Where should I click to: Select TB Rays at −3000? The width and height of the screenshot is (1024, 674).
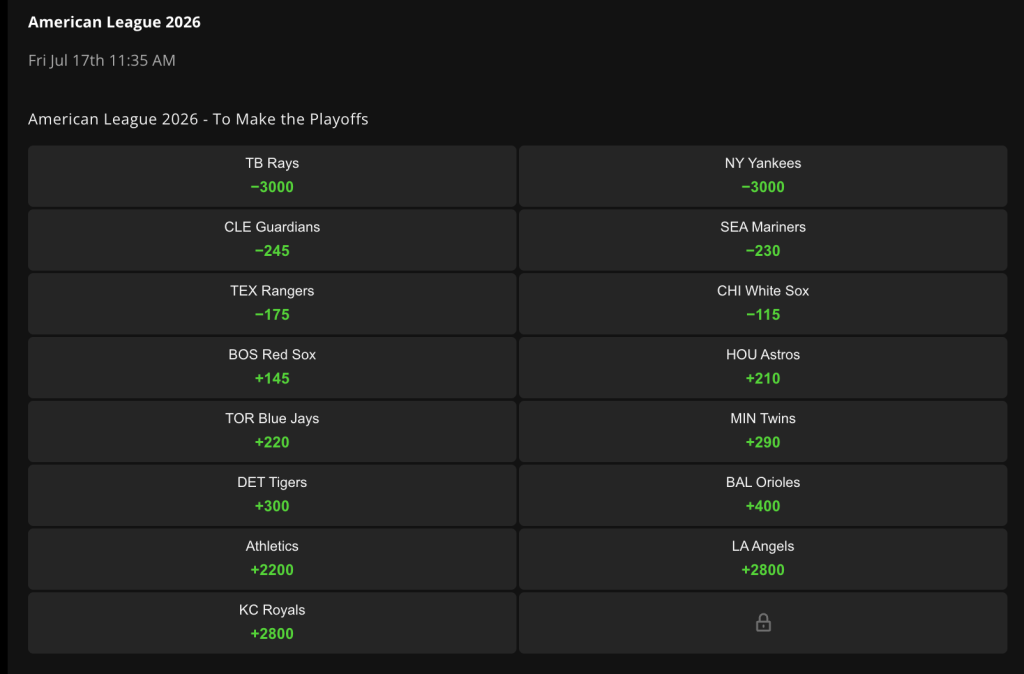[272, 176]
